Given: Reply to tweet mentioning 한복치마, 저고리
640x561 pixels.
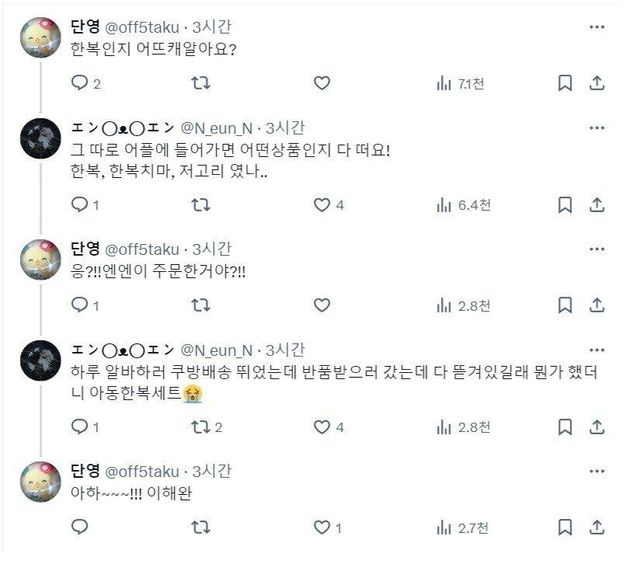Looking at the screenshot, I should tap(82, 205).
